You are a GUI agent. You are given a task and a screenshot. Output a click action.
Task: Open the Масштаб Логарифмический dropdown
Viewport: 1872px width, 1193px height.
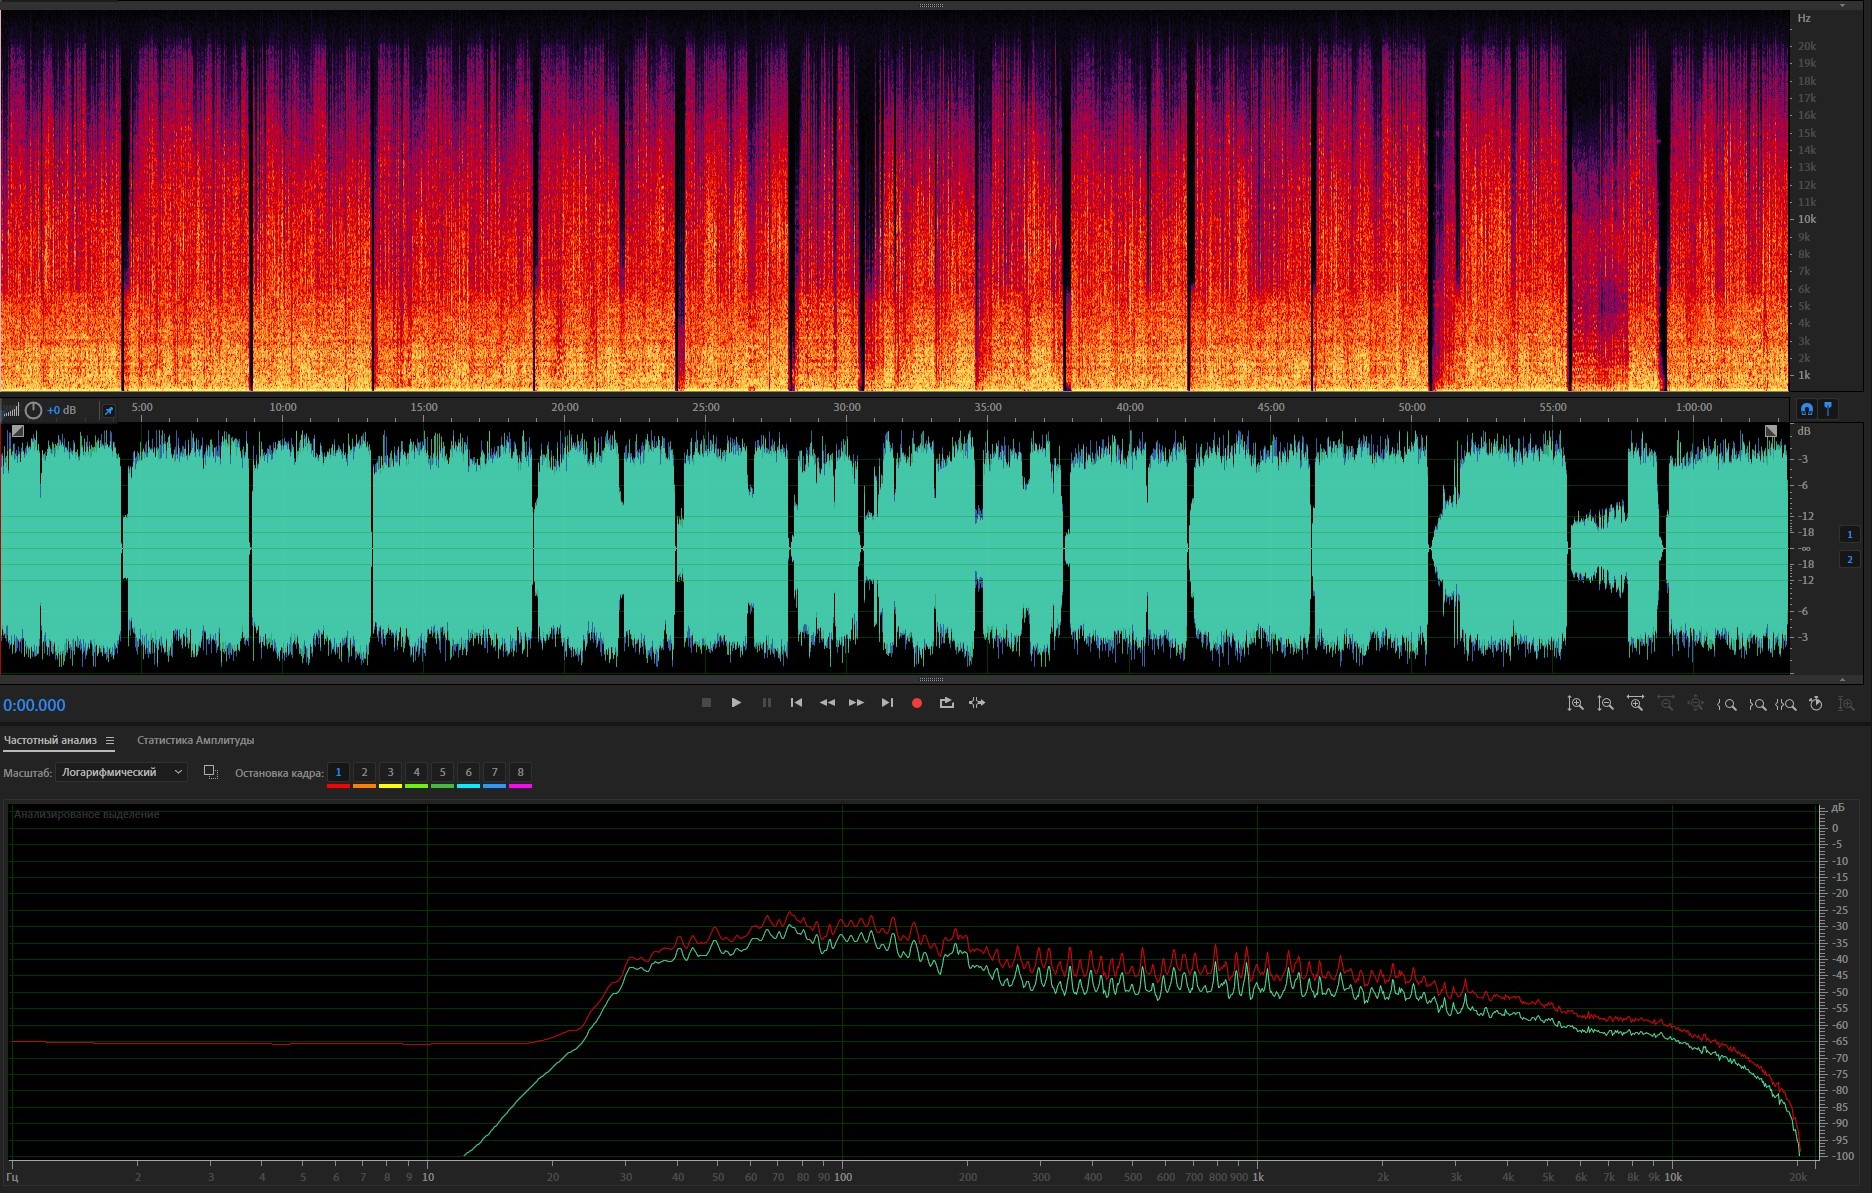[121, 772]
